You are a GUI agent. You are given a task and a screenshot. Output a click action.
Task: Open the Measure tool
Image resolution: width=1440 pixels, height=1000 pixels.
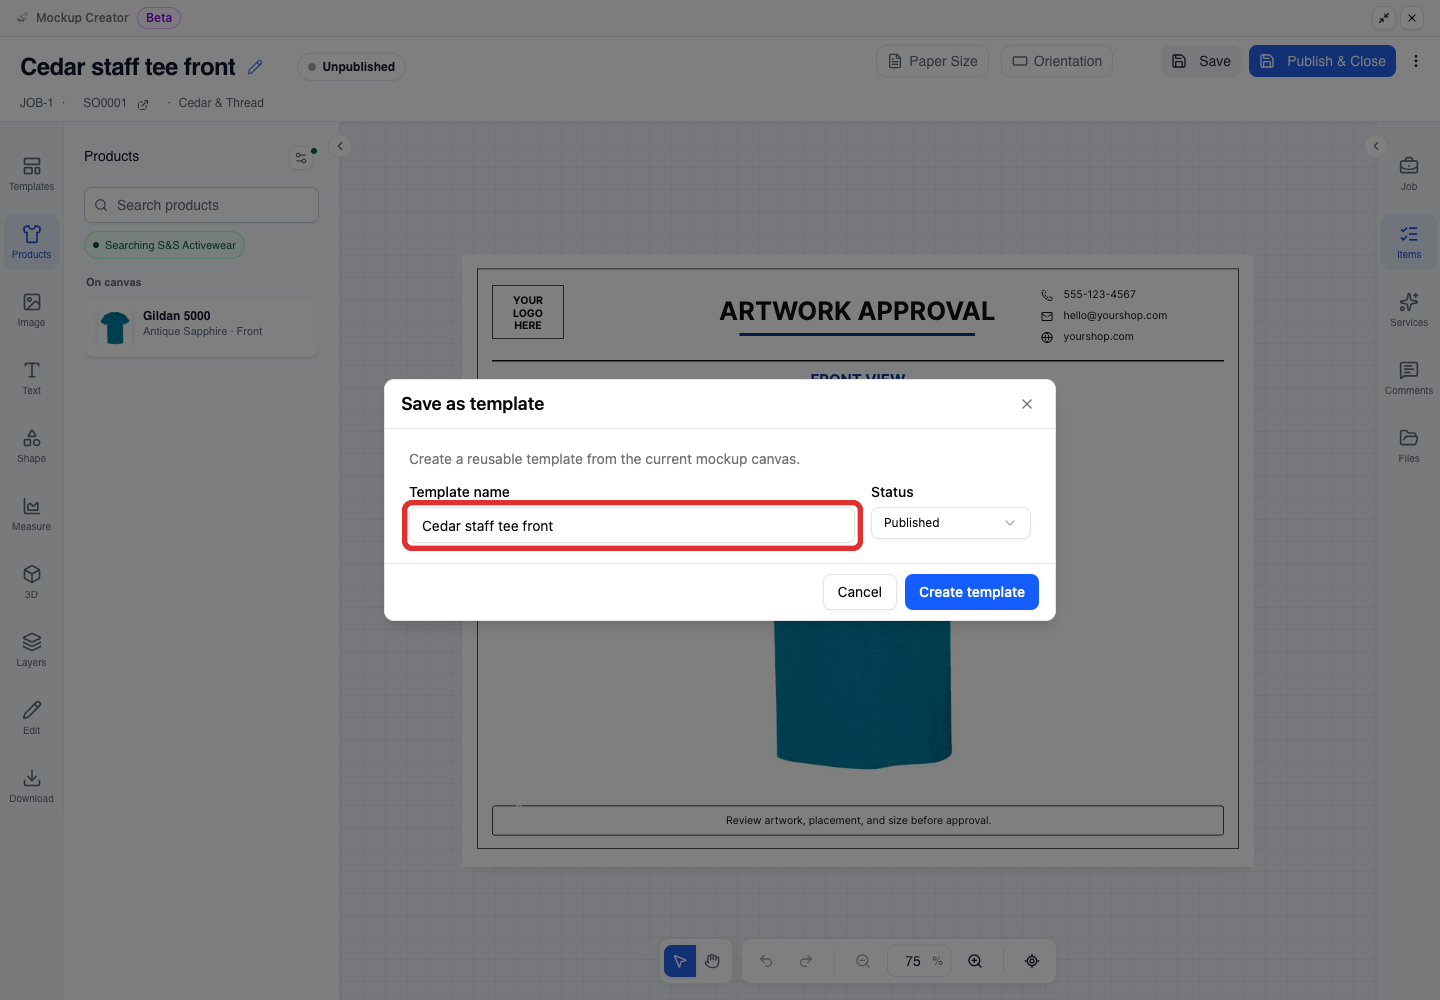click(32, 513)
